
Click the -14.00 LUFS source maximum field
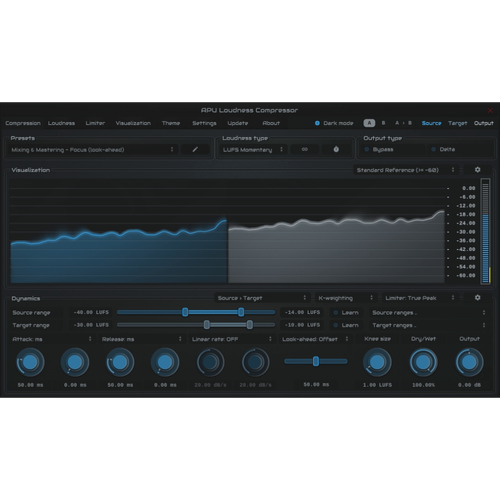click(x=302, y=312)
